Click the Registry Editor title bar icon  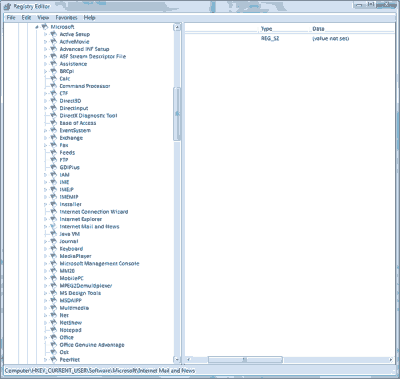pyautogui.click(x=8, y=6)
